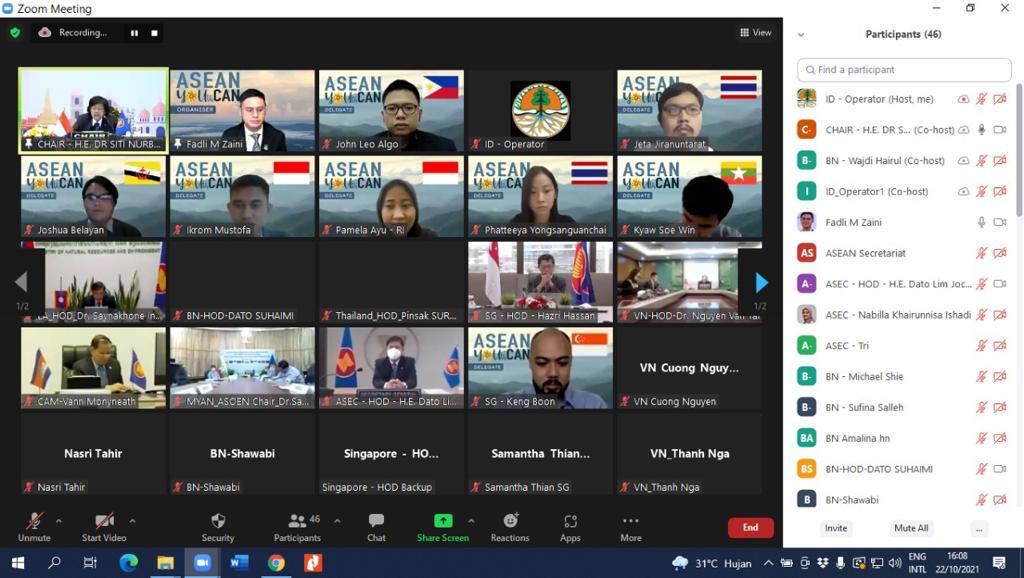
Task: Expand audio options arrow beside Unmute
Action: 59,521
